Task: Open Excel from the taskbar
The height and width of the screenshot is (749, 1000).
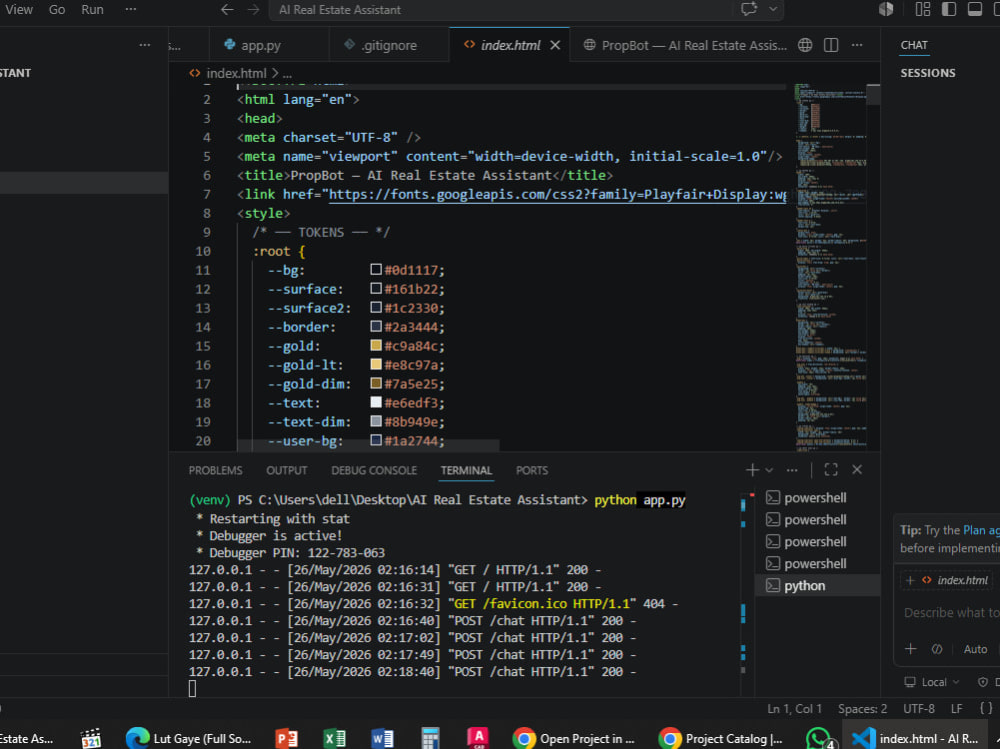Action: pos(334,738)
